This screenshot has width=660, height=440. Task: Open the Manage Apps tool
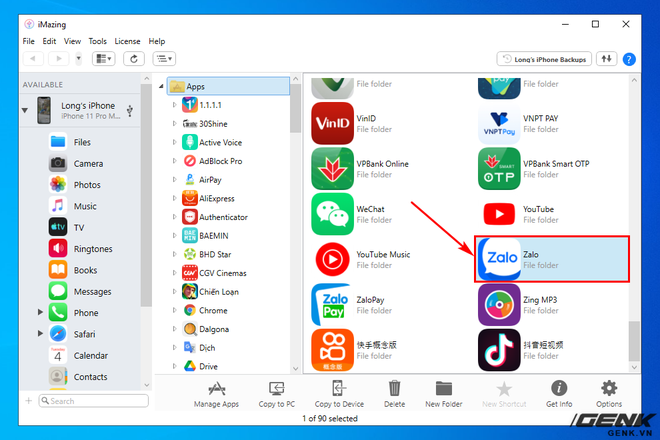point(216,394)
